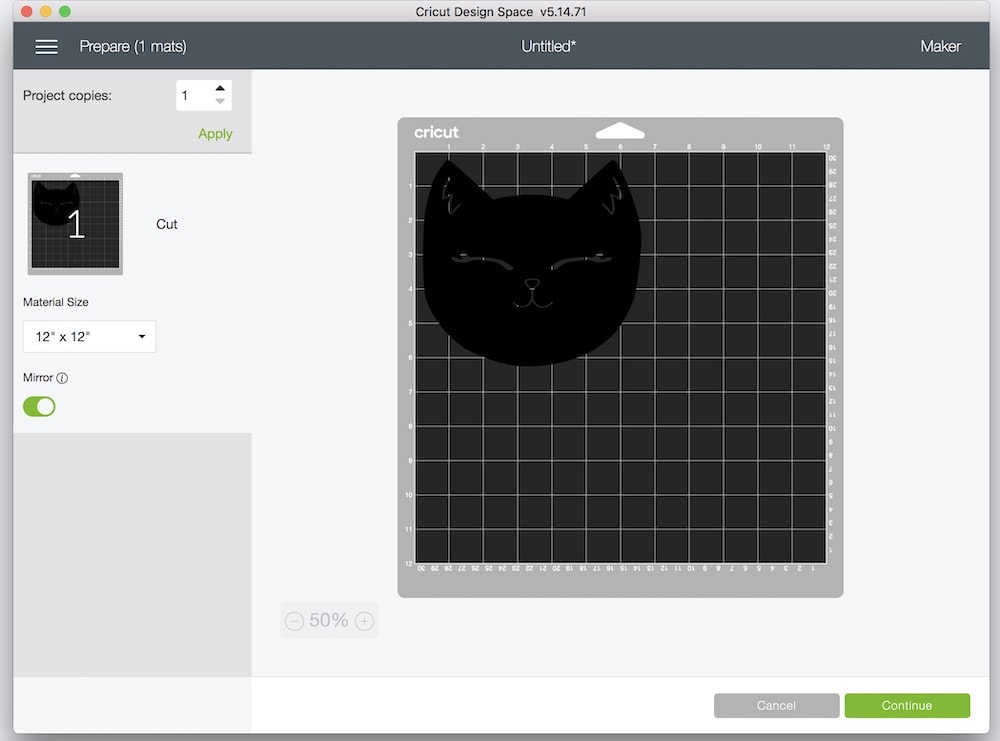Minimize the window with yellow button
The image size is (1000, 741).
[46, 11]
